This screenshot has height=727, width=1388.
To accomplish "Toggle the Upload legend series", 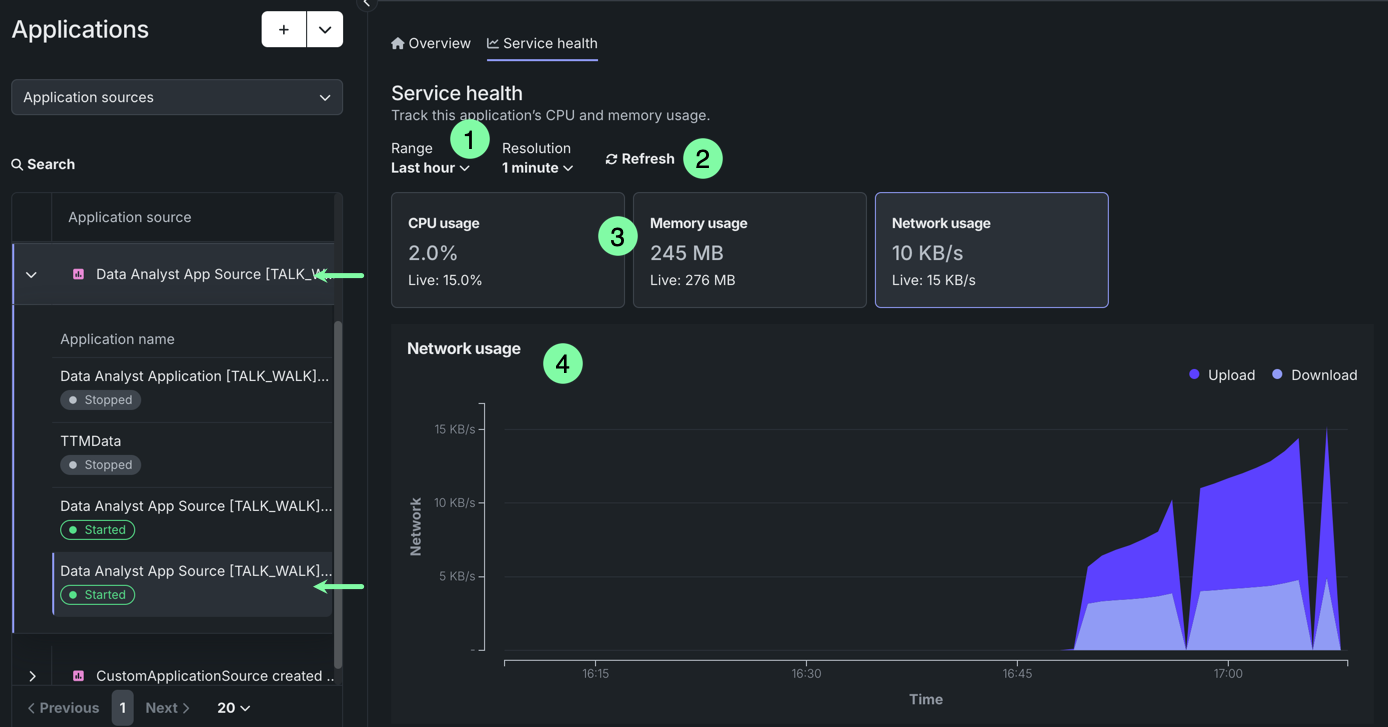I will point(1222,375).
